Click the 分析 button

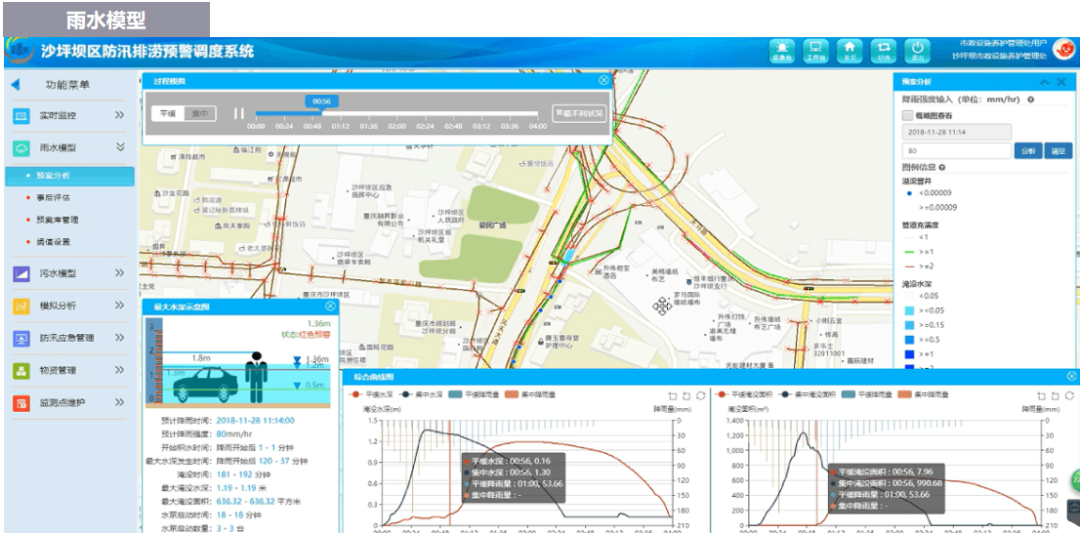click(1029, 151)
